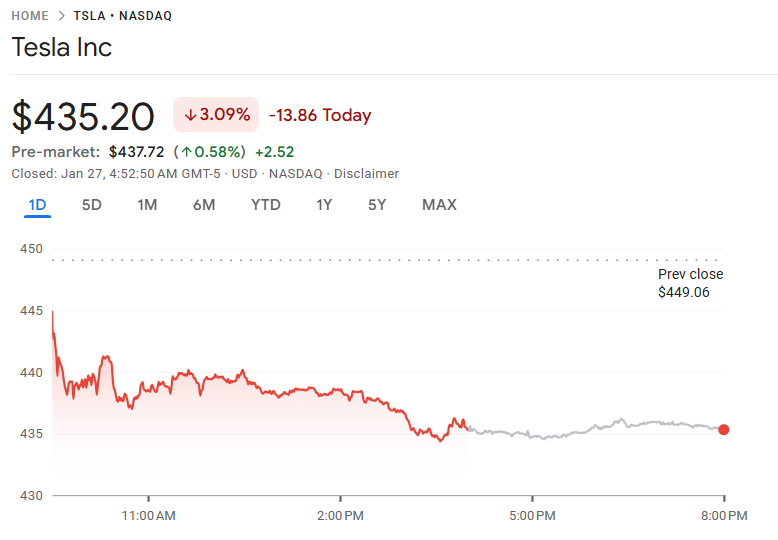This screenshot has width=778, height=540.
Task: Click the Prev close $449.06 label
Action: pyautogui.click(x=690, y=283)
